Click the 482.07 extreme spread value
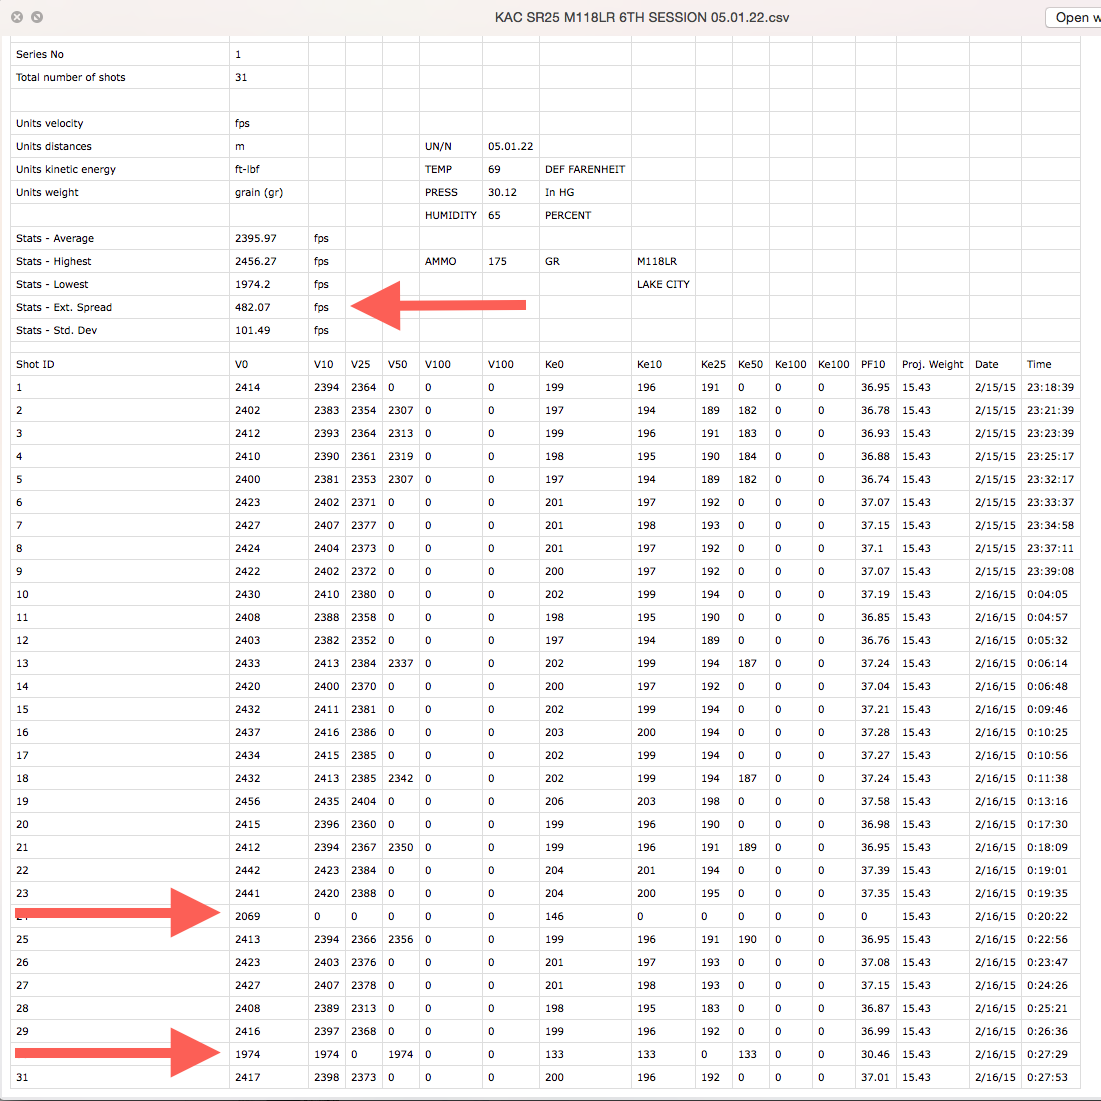Image resolution: width=1101 pixels, height=1101 pixels. click(x=252, y=307)
